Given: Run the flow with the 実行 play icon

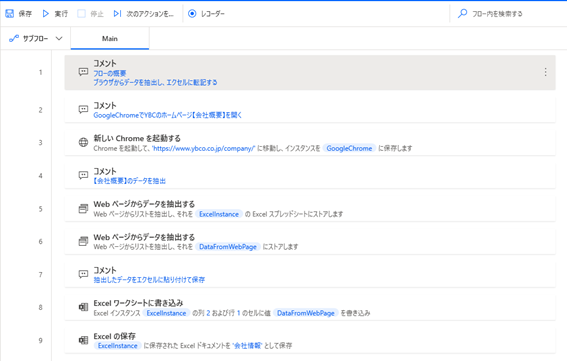Looking at the screenshot, I should coord(46,14).
